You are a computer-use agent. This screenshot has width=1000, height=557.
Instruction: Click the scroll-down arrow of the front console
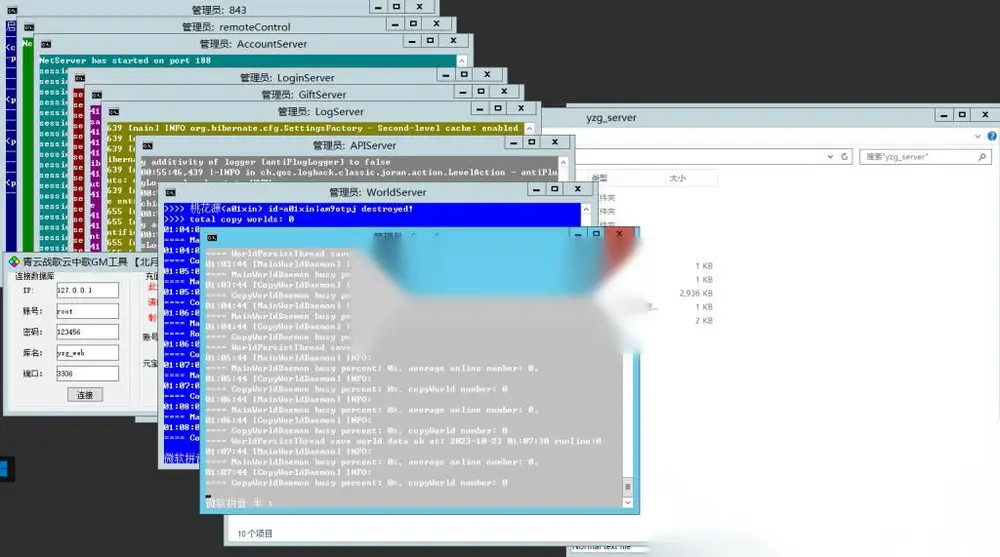[x=628, y=502]
